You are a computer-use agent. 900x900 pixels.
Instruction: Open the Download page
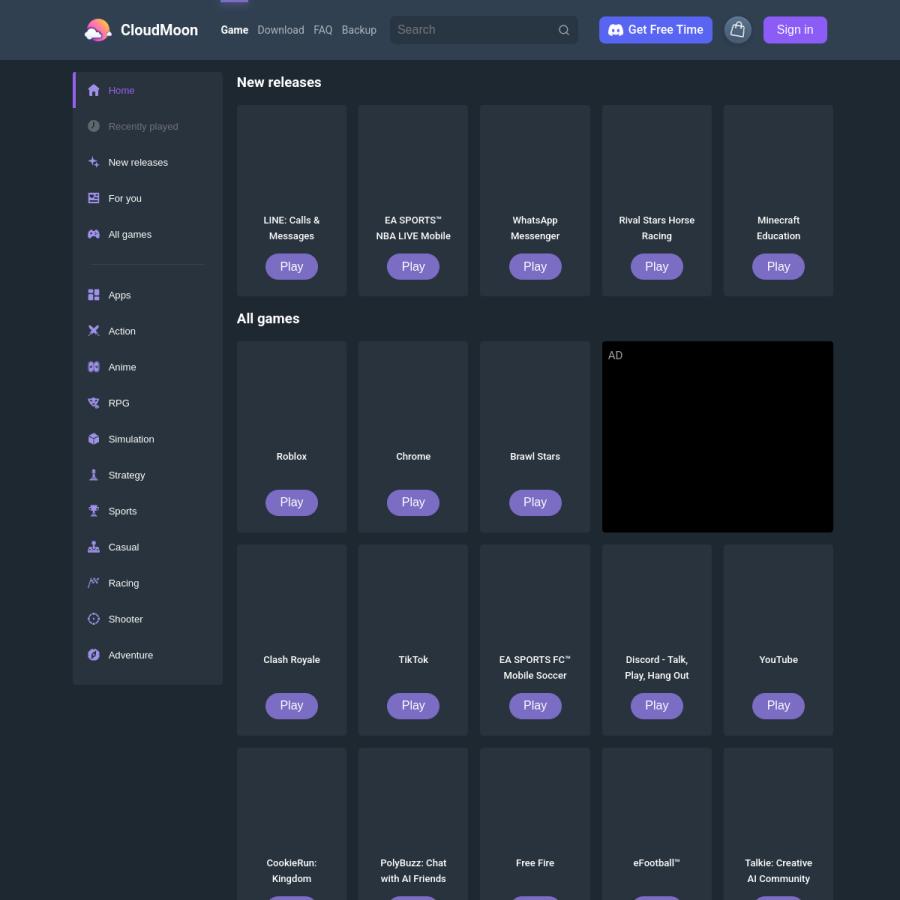pos(281,30)
